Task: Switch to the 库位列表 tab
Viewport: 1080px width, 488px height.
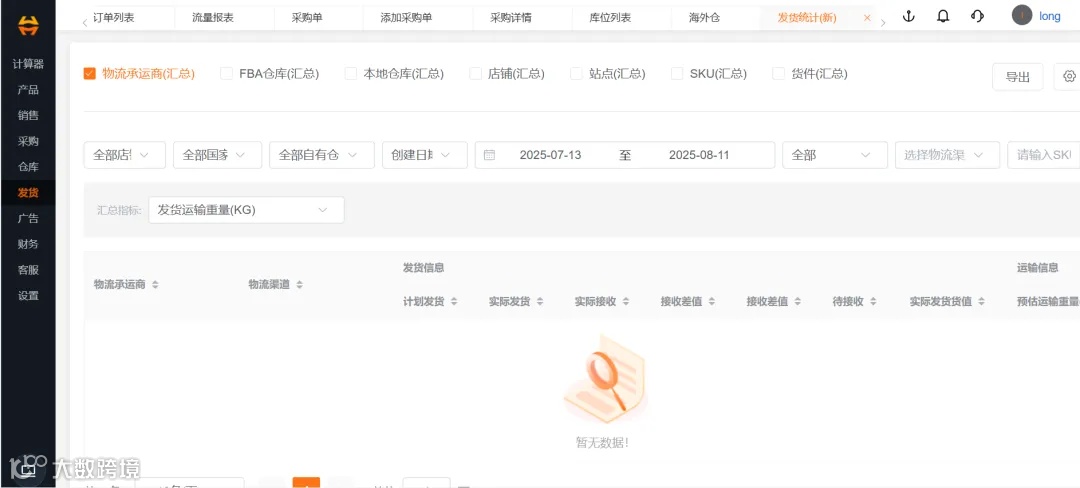Action: (x=610, y=18)
